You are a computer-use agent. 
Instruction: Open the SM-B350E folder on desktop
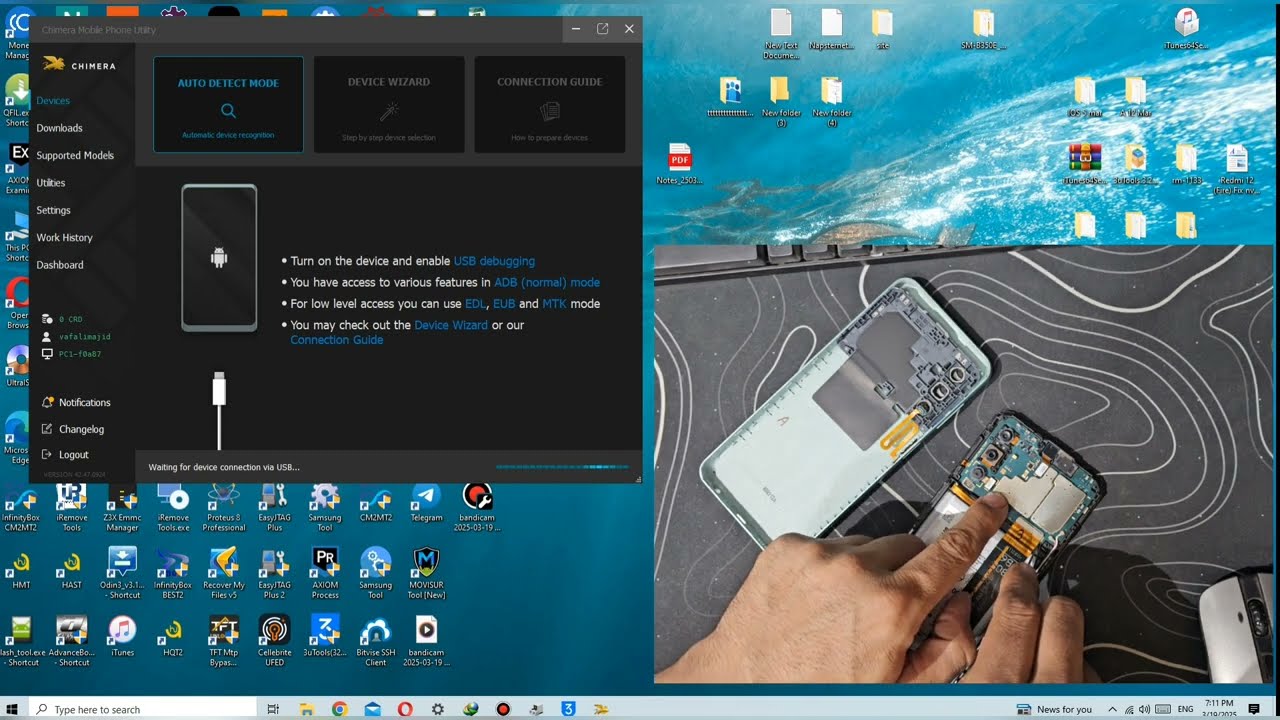tap(983, 30)
